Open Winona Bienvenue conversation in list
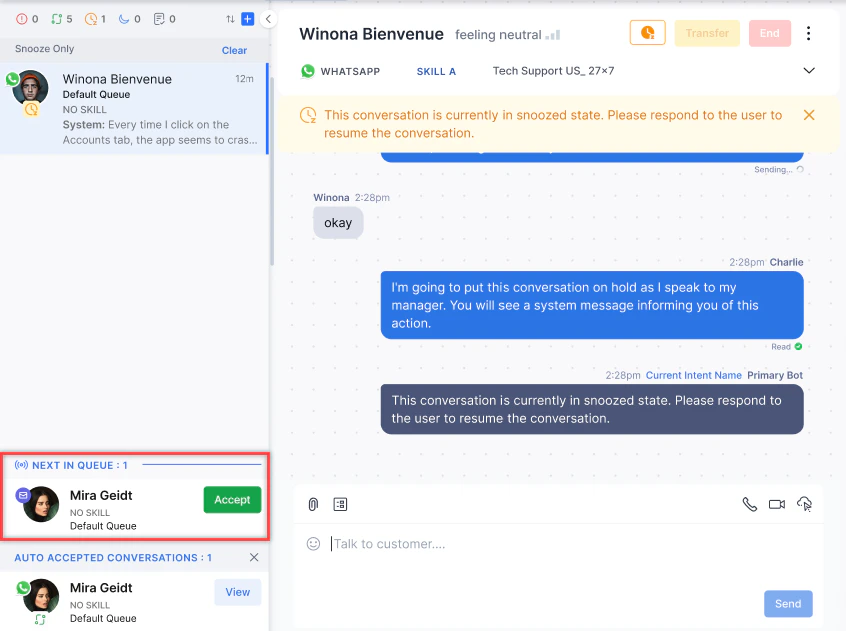Image resolution: width=846 pixels, height=631 pixels. coord(133,108)
